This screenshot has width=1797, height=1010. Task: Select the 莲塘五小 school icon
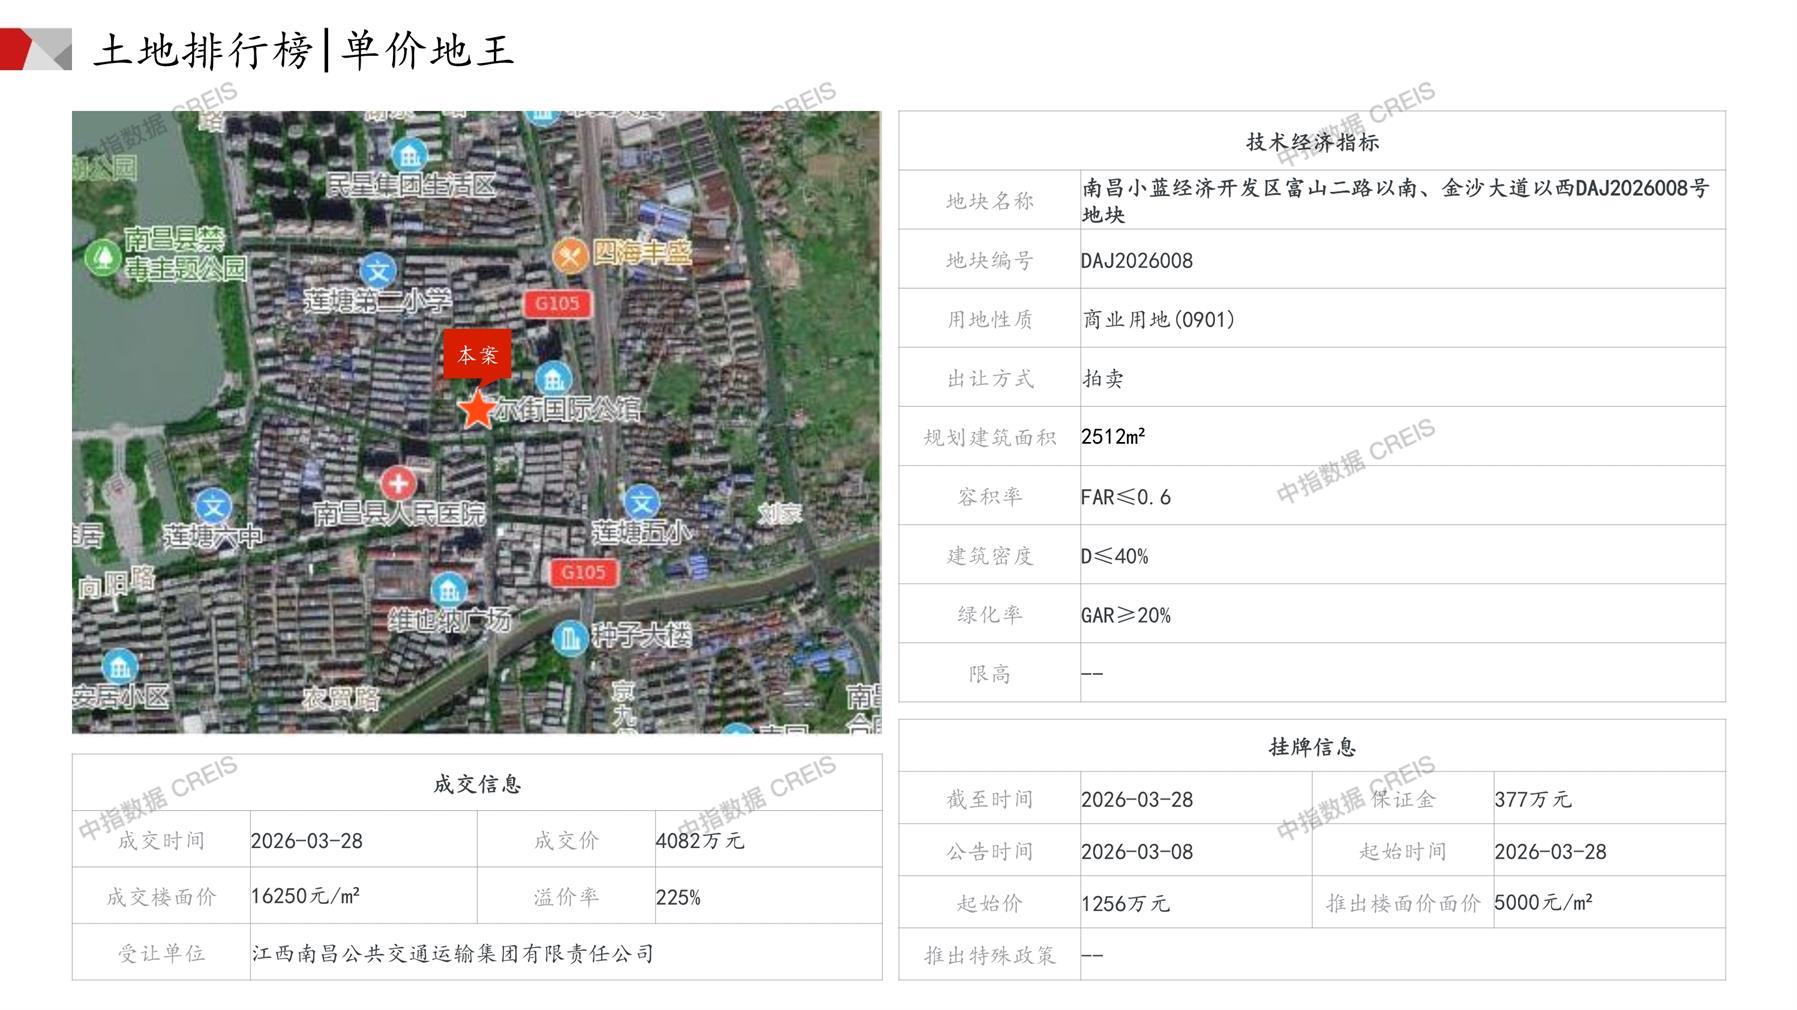pyautogui.click(x=641, y=502)
